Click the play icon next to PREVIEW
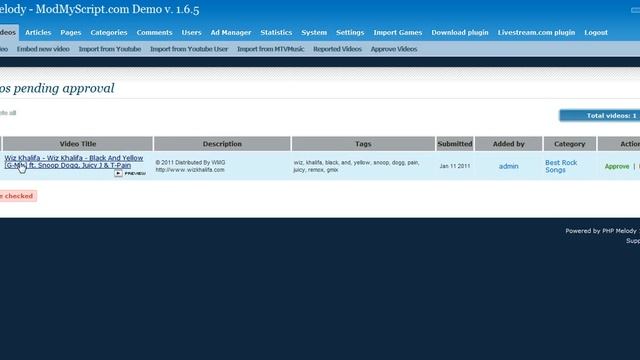Image resolution: width=640 pixels, height=360 pixels. tap(118, 173)
